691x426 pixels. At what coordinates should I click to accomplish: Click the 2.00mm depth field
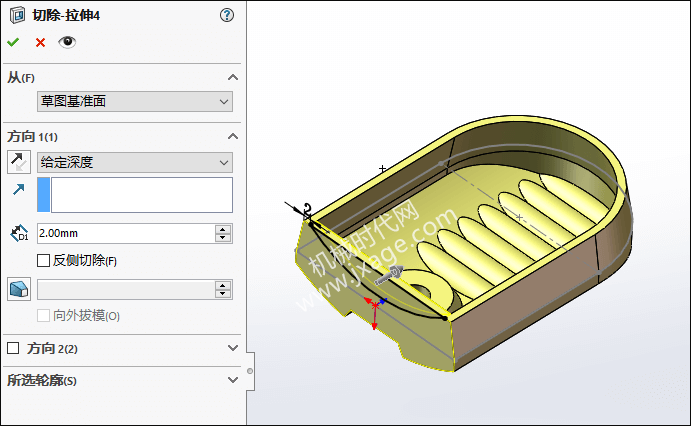click(126, 233)
